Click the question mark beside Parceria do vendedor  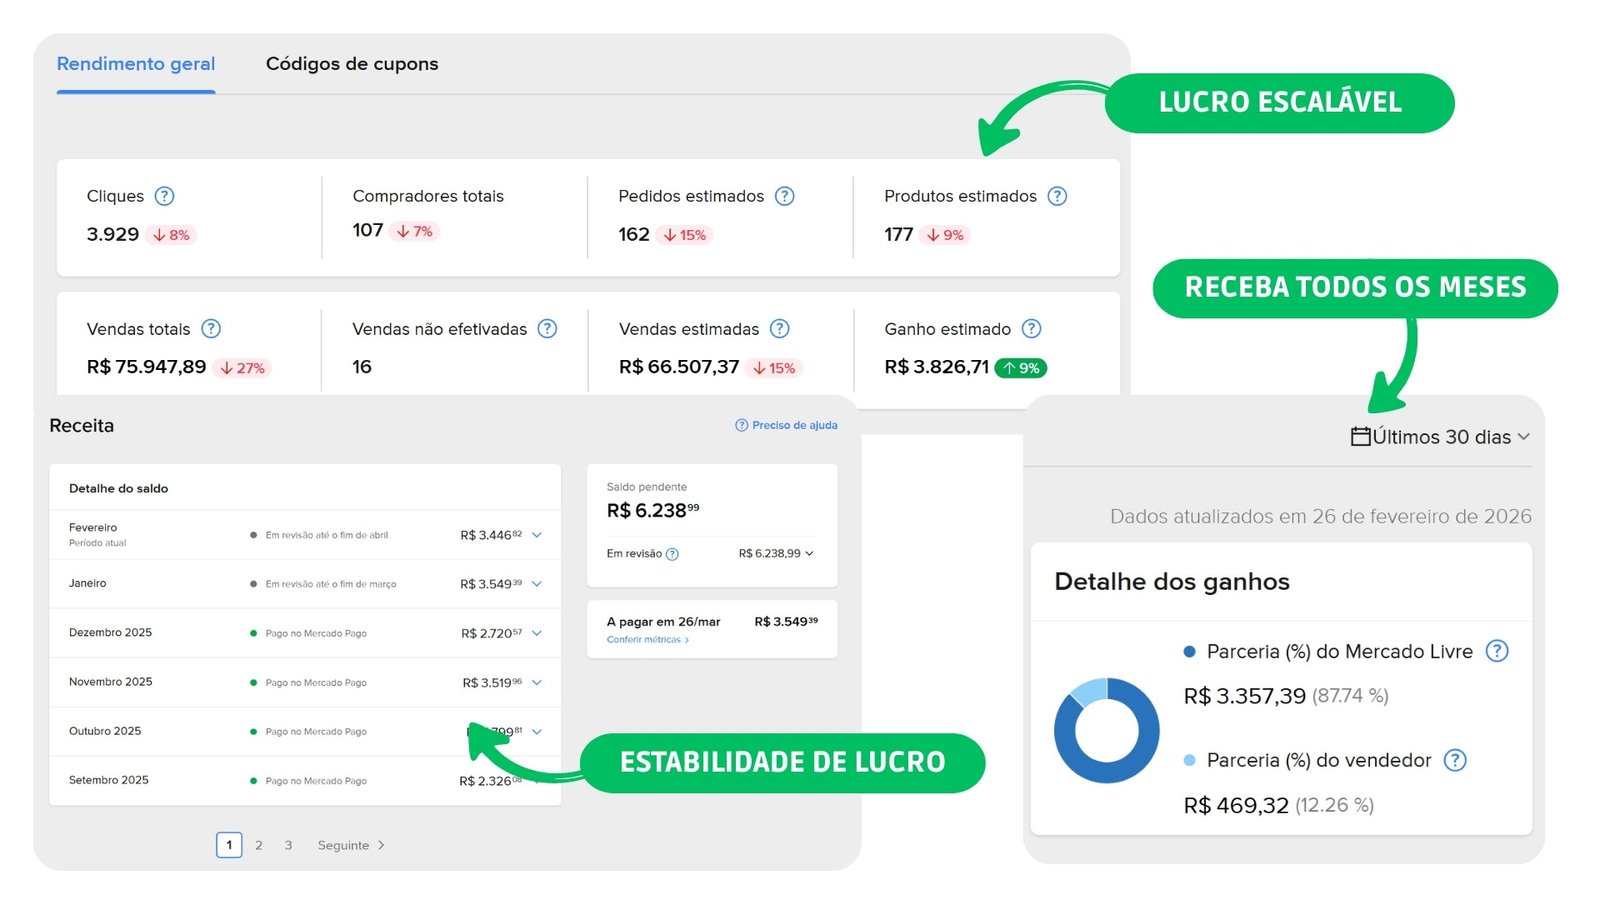[1457, 760]
